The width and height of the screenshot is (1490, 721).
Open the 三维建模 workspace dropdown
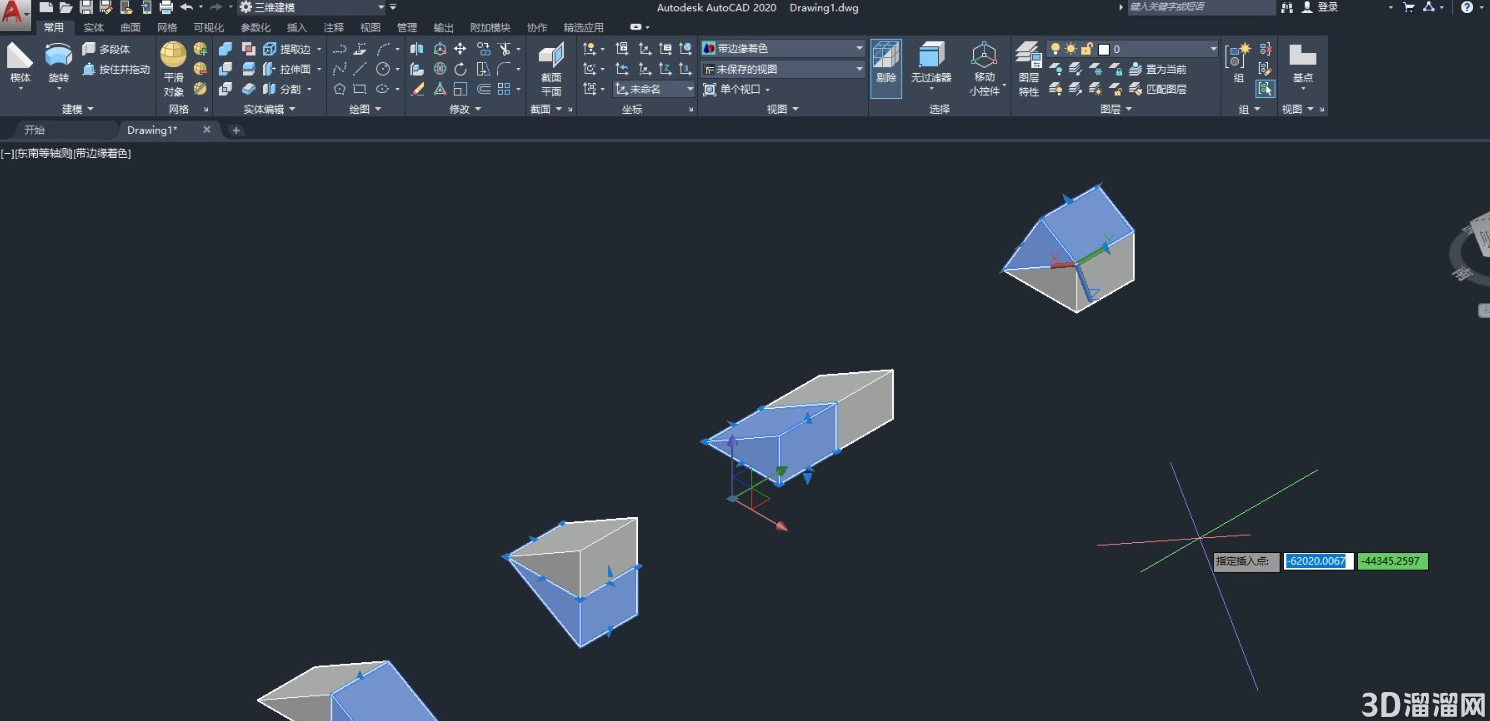[312, 7]
